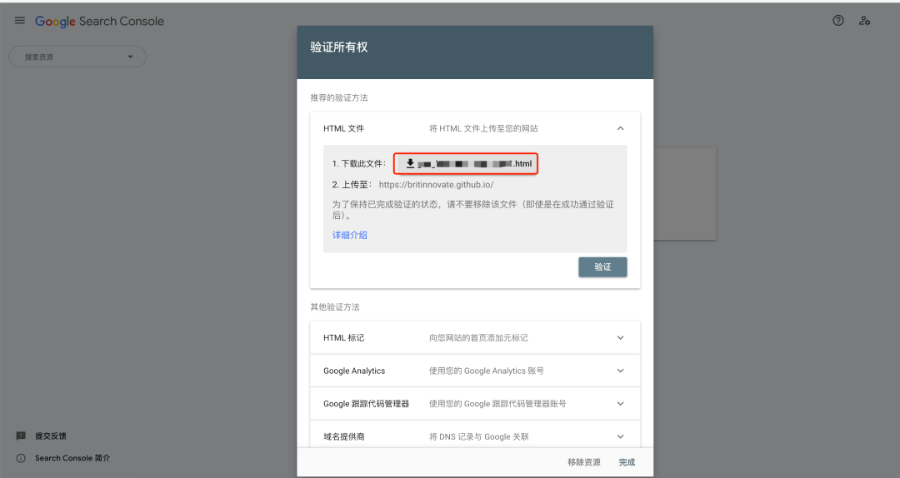Click 将 DNS 记录与 Google 关联 description
The width and height of the screenshot is (900, 478).
click(479, 437)
